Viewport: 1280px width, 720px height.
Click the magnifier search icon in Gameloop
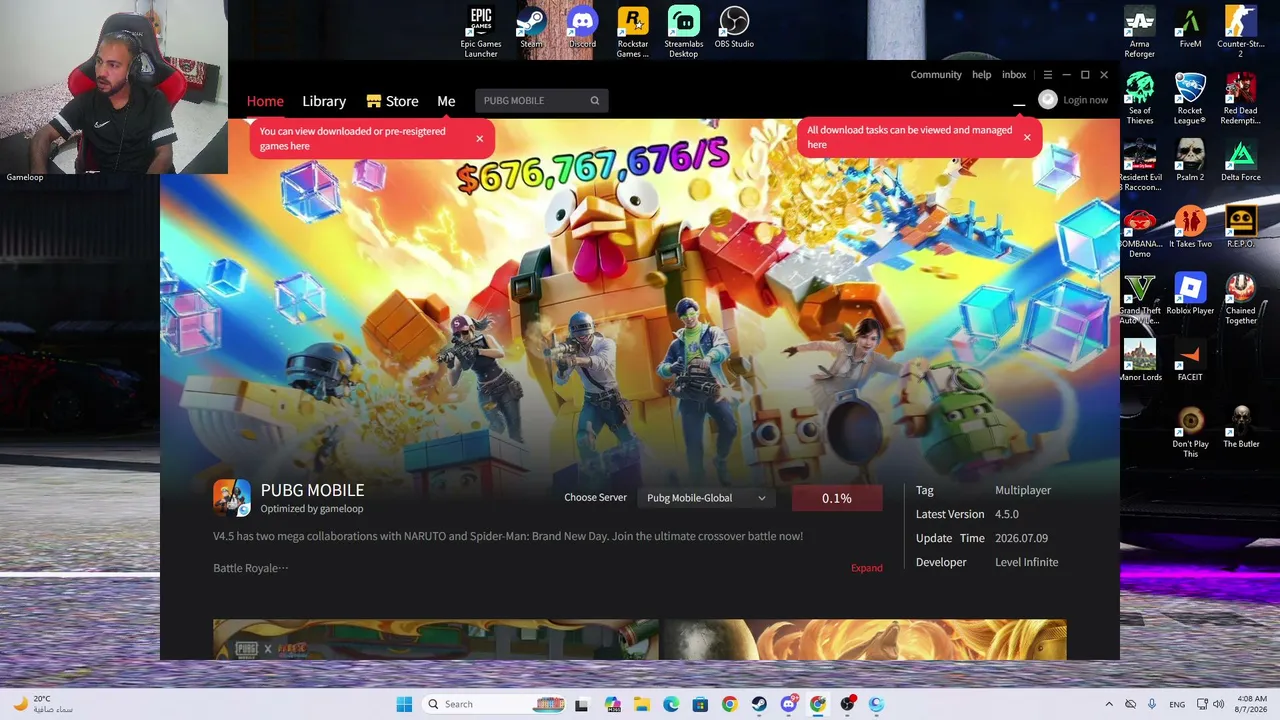click(x=595, y=100)
